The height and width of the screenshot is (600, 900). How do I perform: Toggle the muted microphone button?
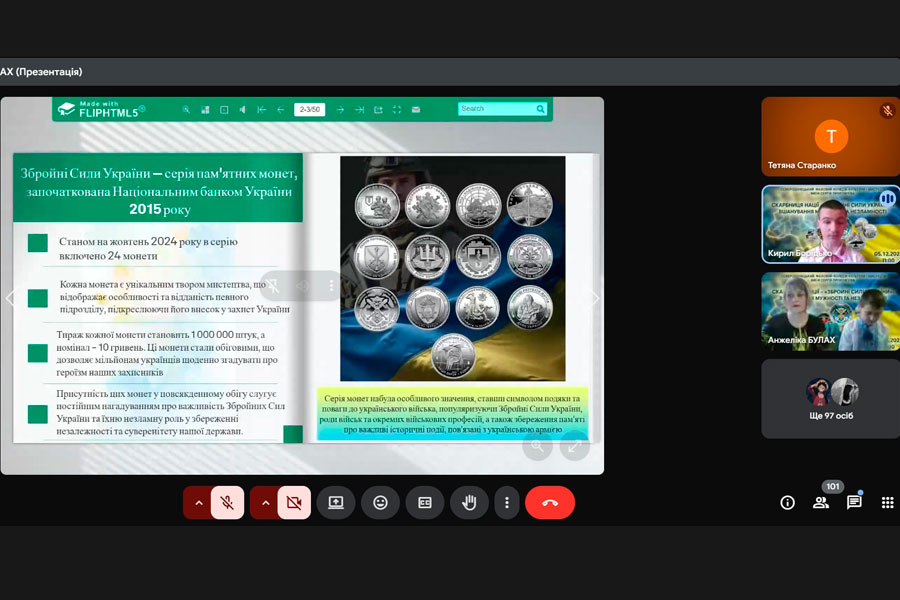coord(227,503)
